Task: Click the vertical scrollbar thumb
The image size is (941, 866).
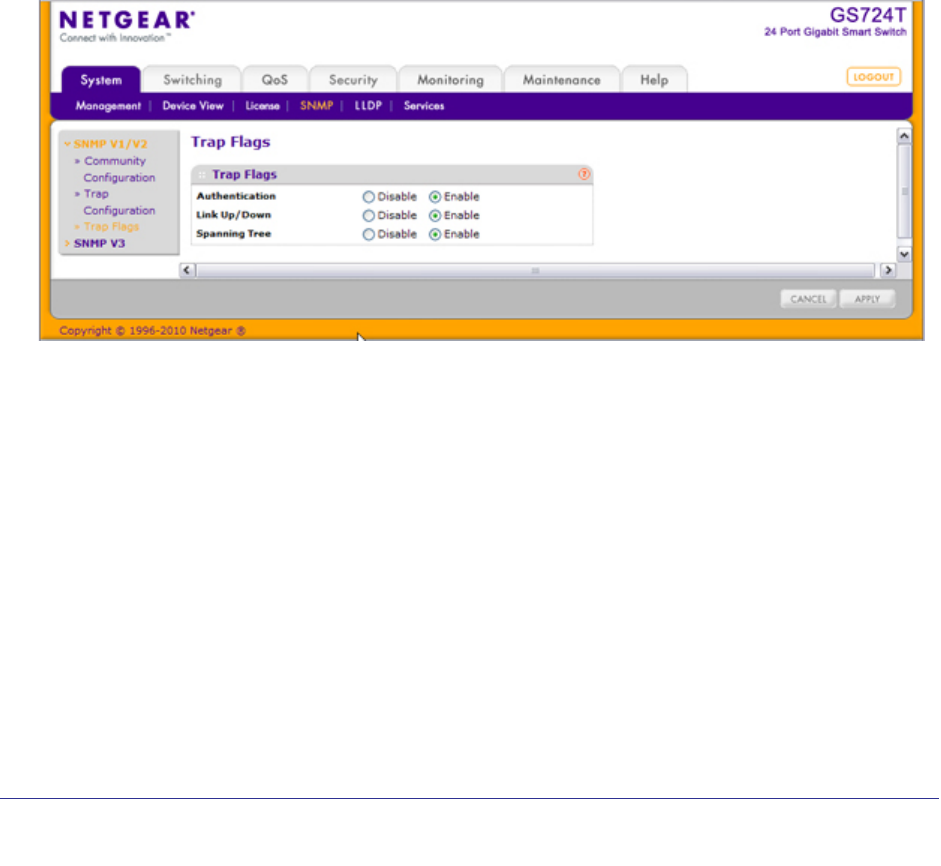Action: click(904, 191)
